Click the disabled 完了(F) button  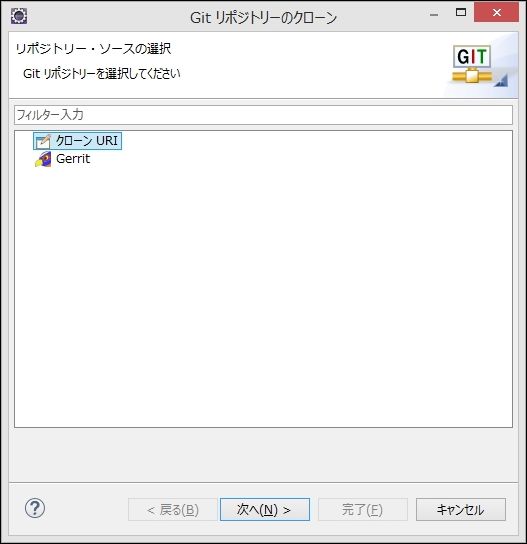(x=363, y=510)
